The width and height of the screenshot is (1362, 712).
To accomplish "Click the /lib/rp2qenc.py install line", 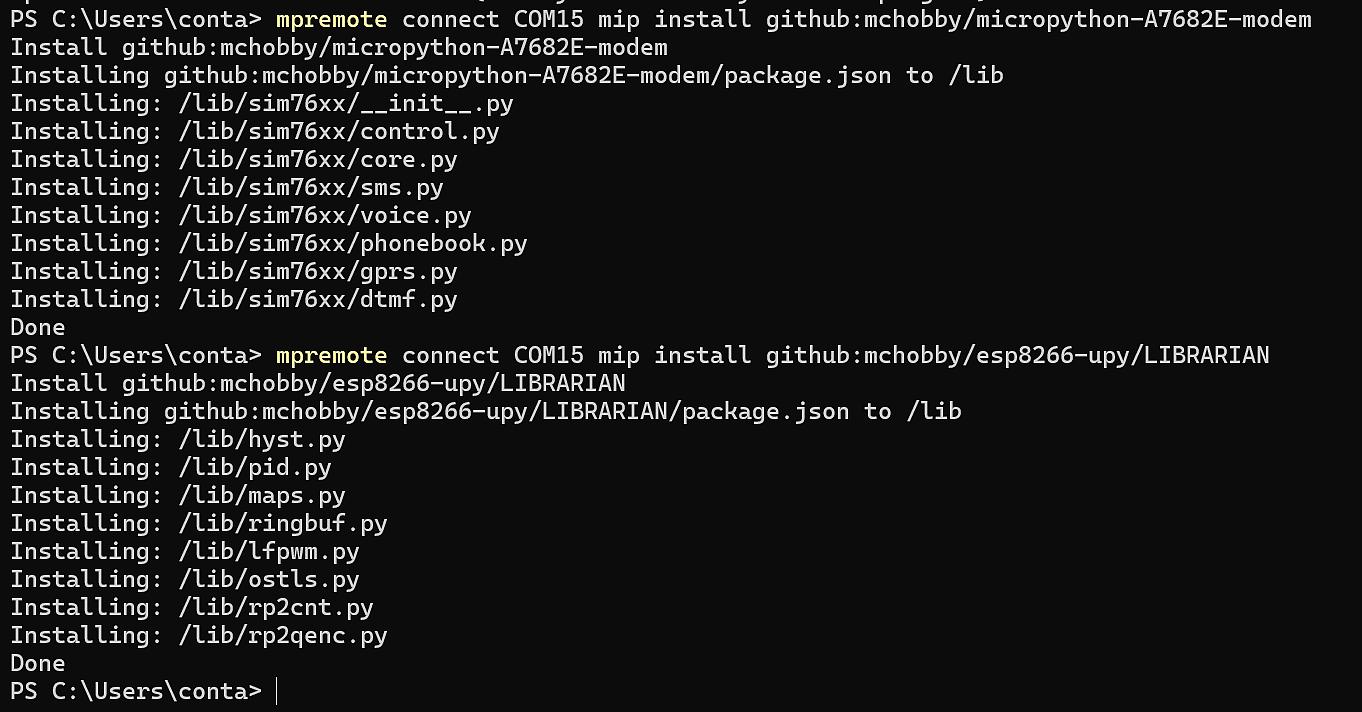I will pos(199,635).
